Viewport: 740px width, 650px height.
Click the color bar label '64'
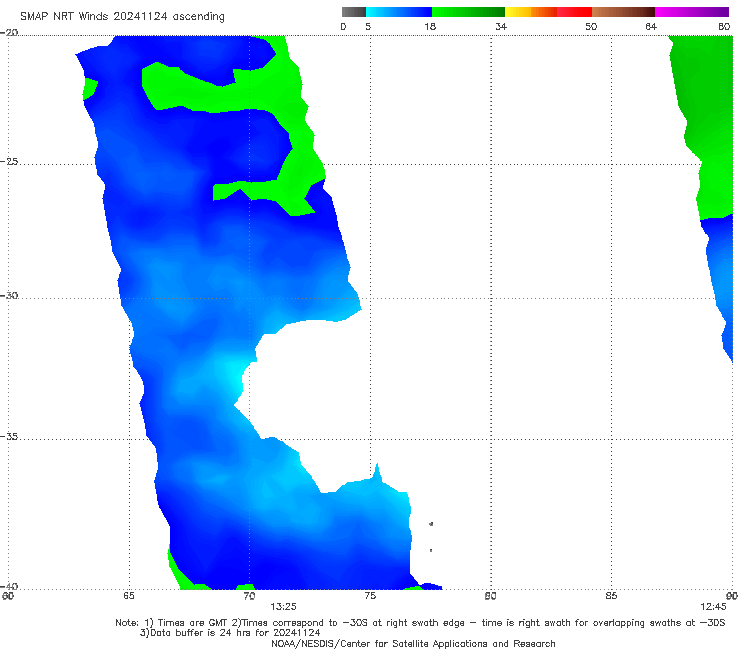pos(651,26)
